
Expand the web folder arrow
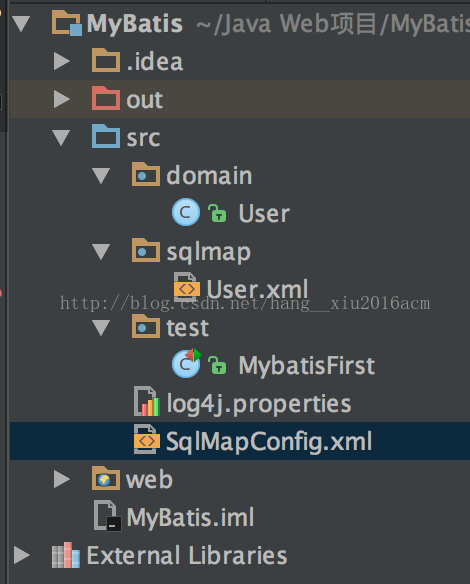[61, 479]
